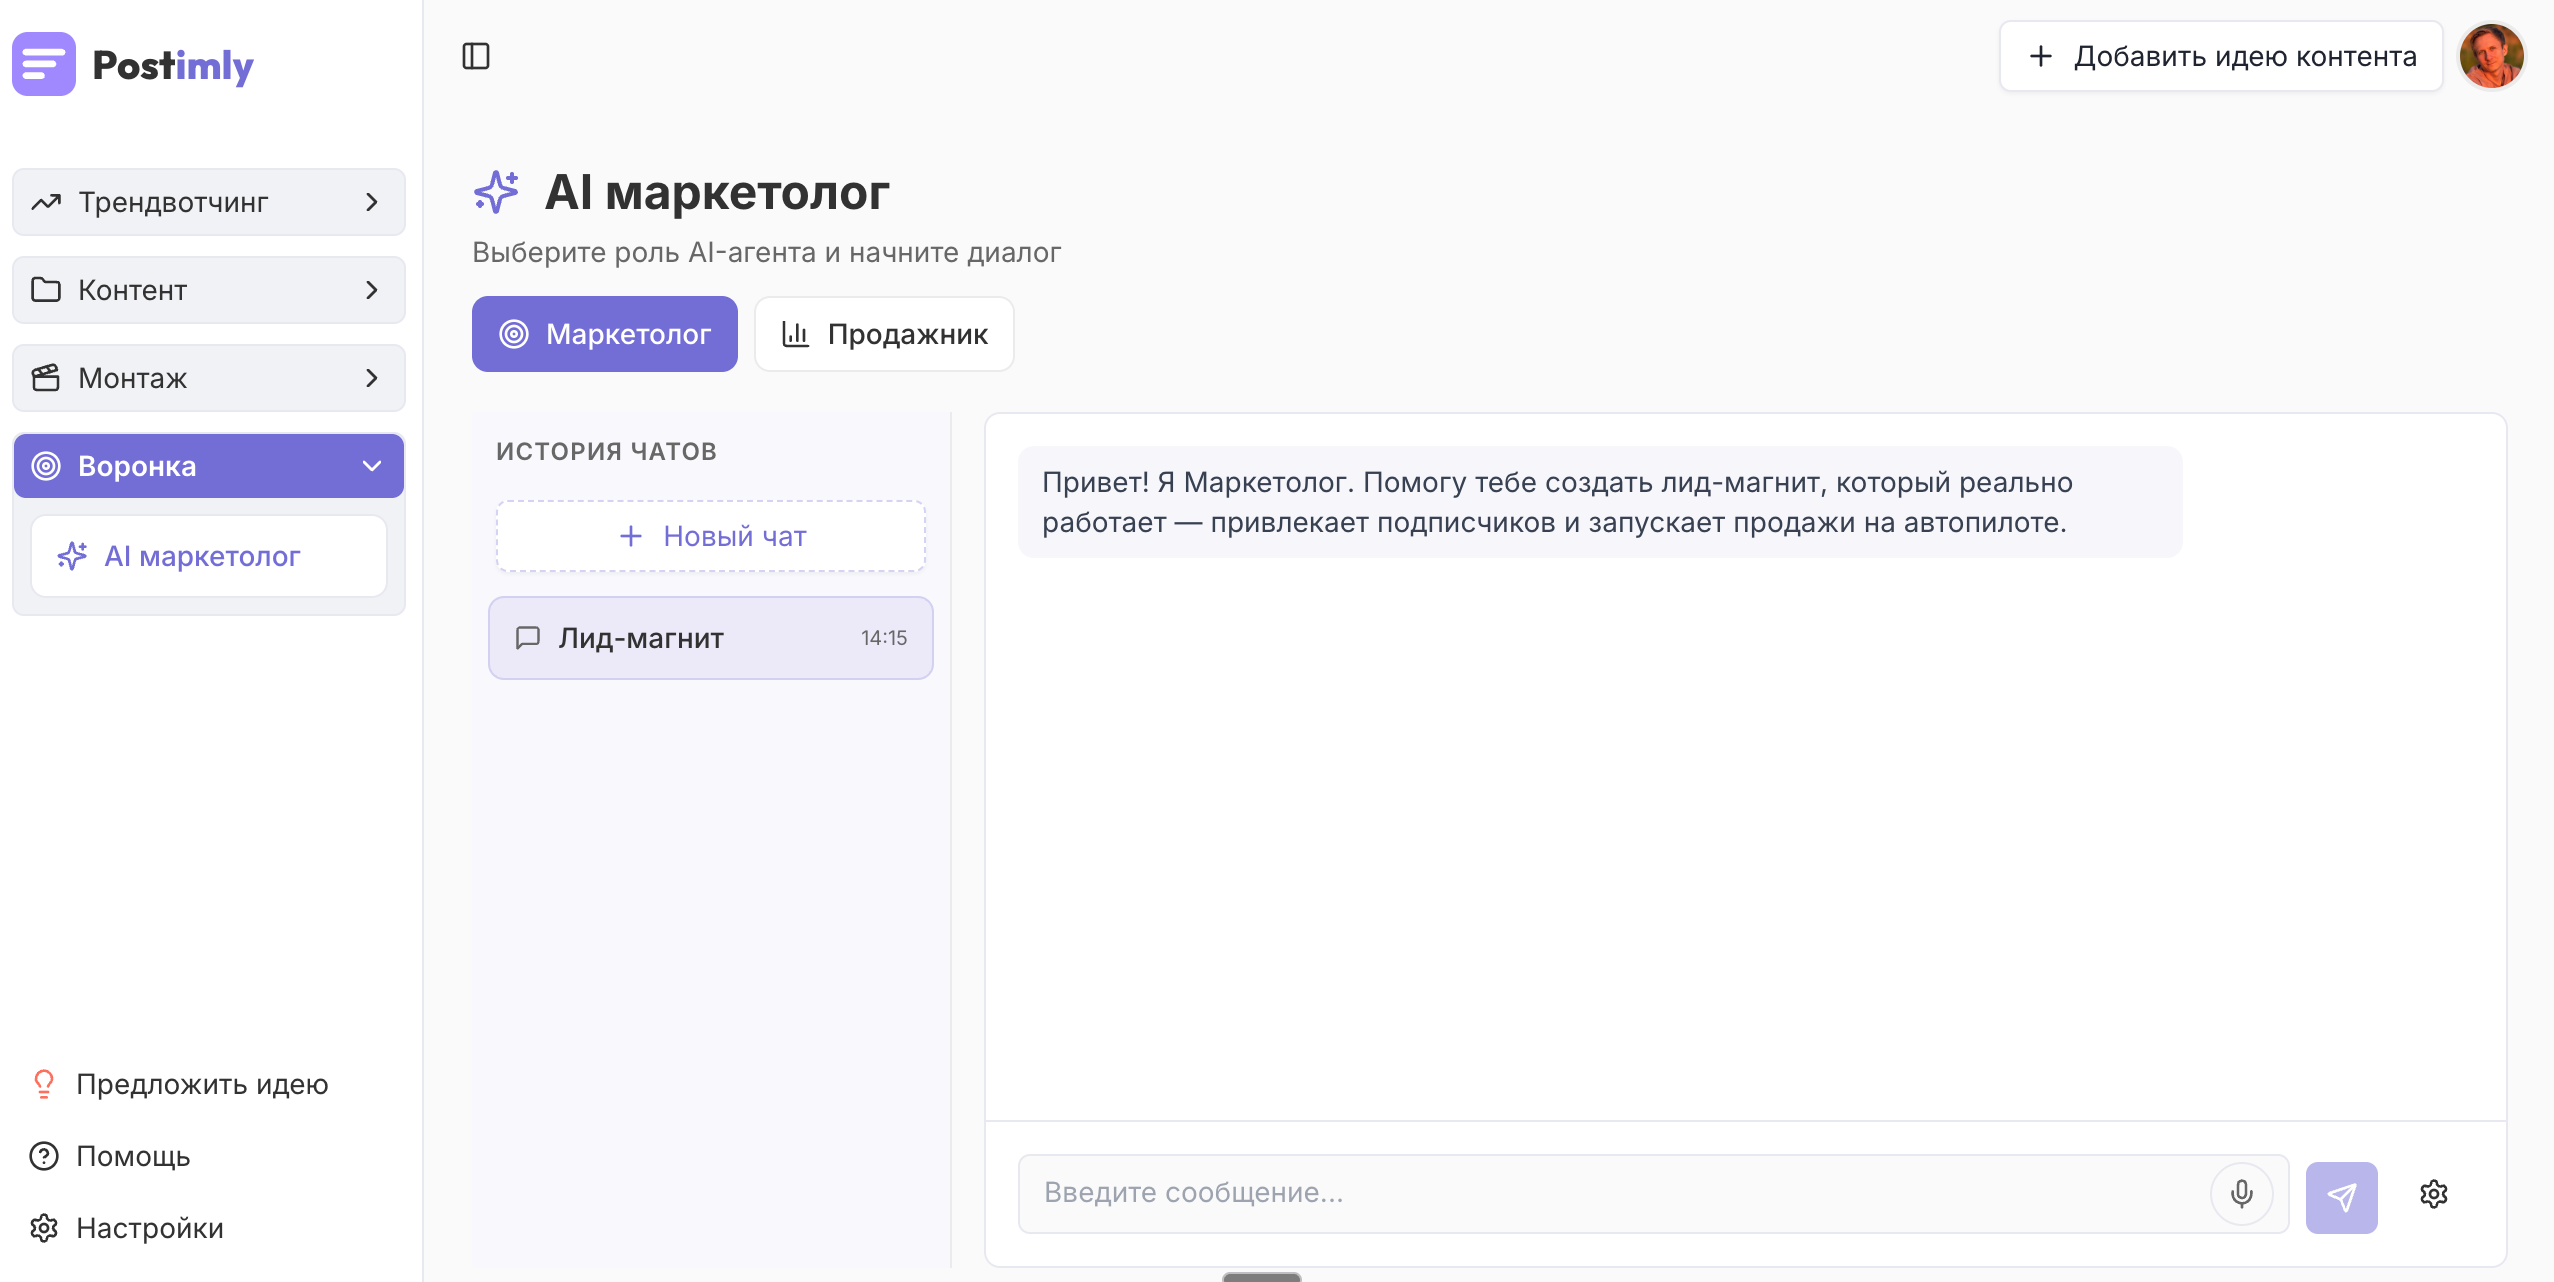The width and height of the screenshot is (2554, 1282).
Task: Open Настройки gear in sidebar
Action: 44,1228
